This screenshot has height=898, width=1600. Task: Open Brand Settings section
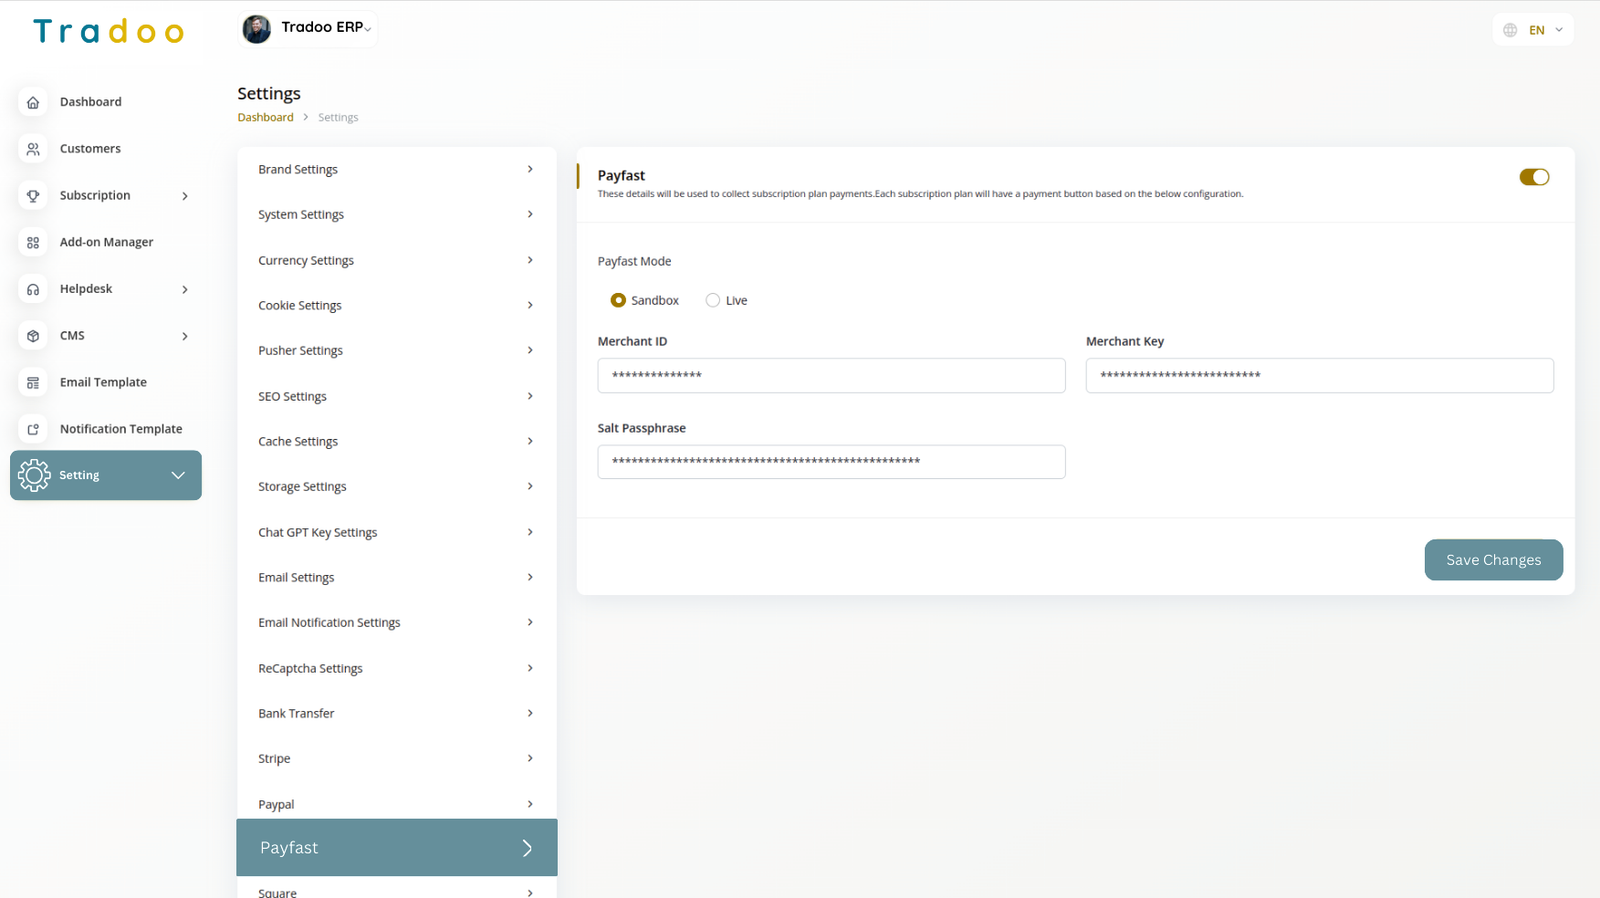pyautogui.click(x=396, y=170)
